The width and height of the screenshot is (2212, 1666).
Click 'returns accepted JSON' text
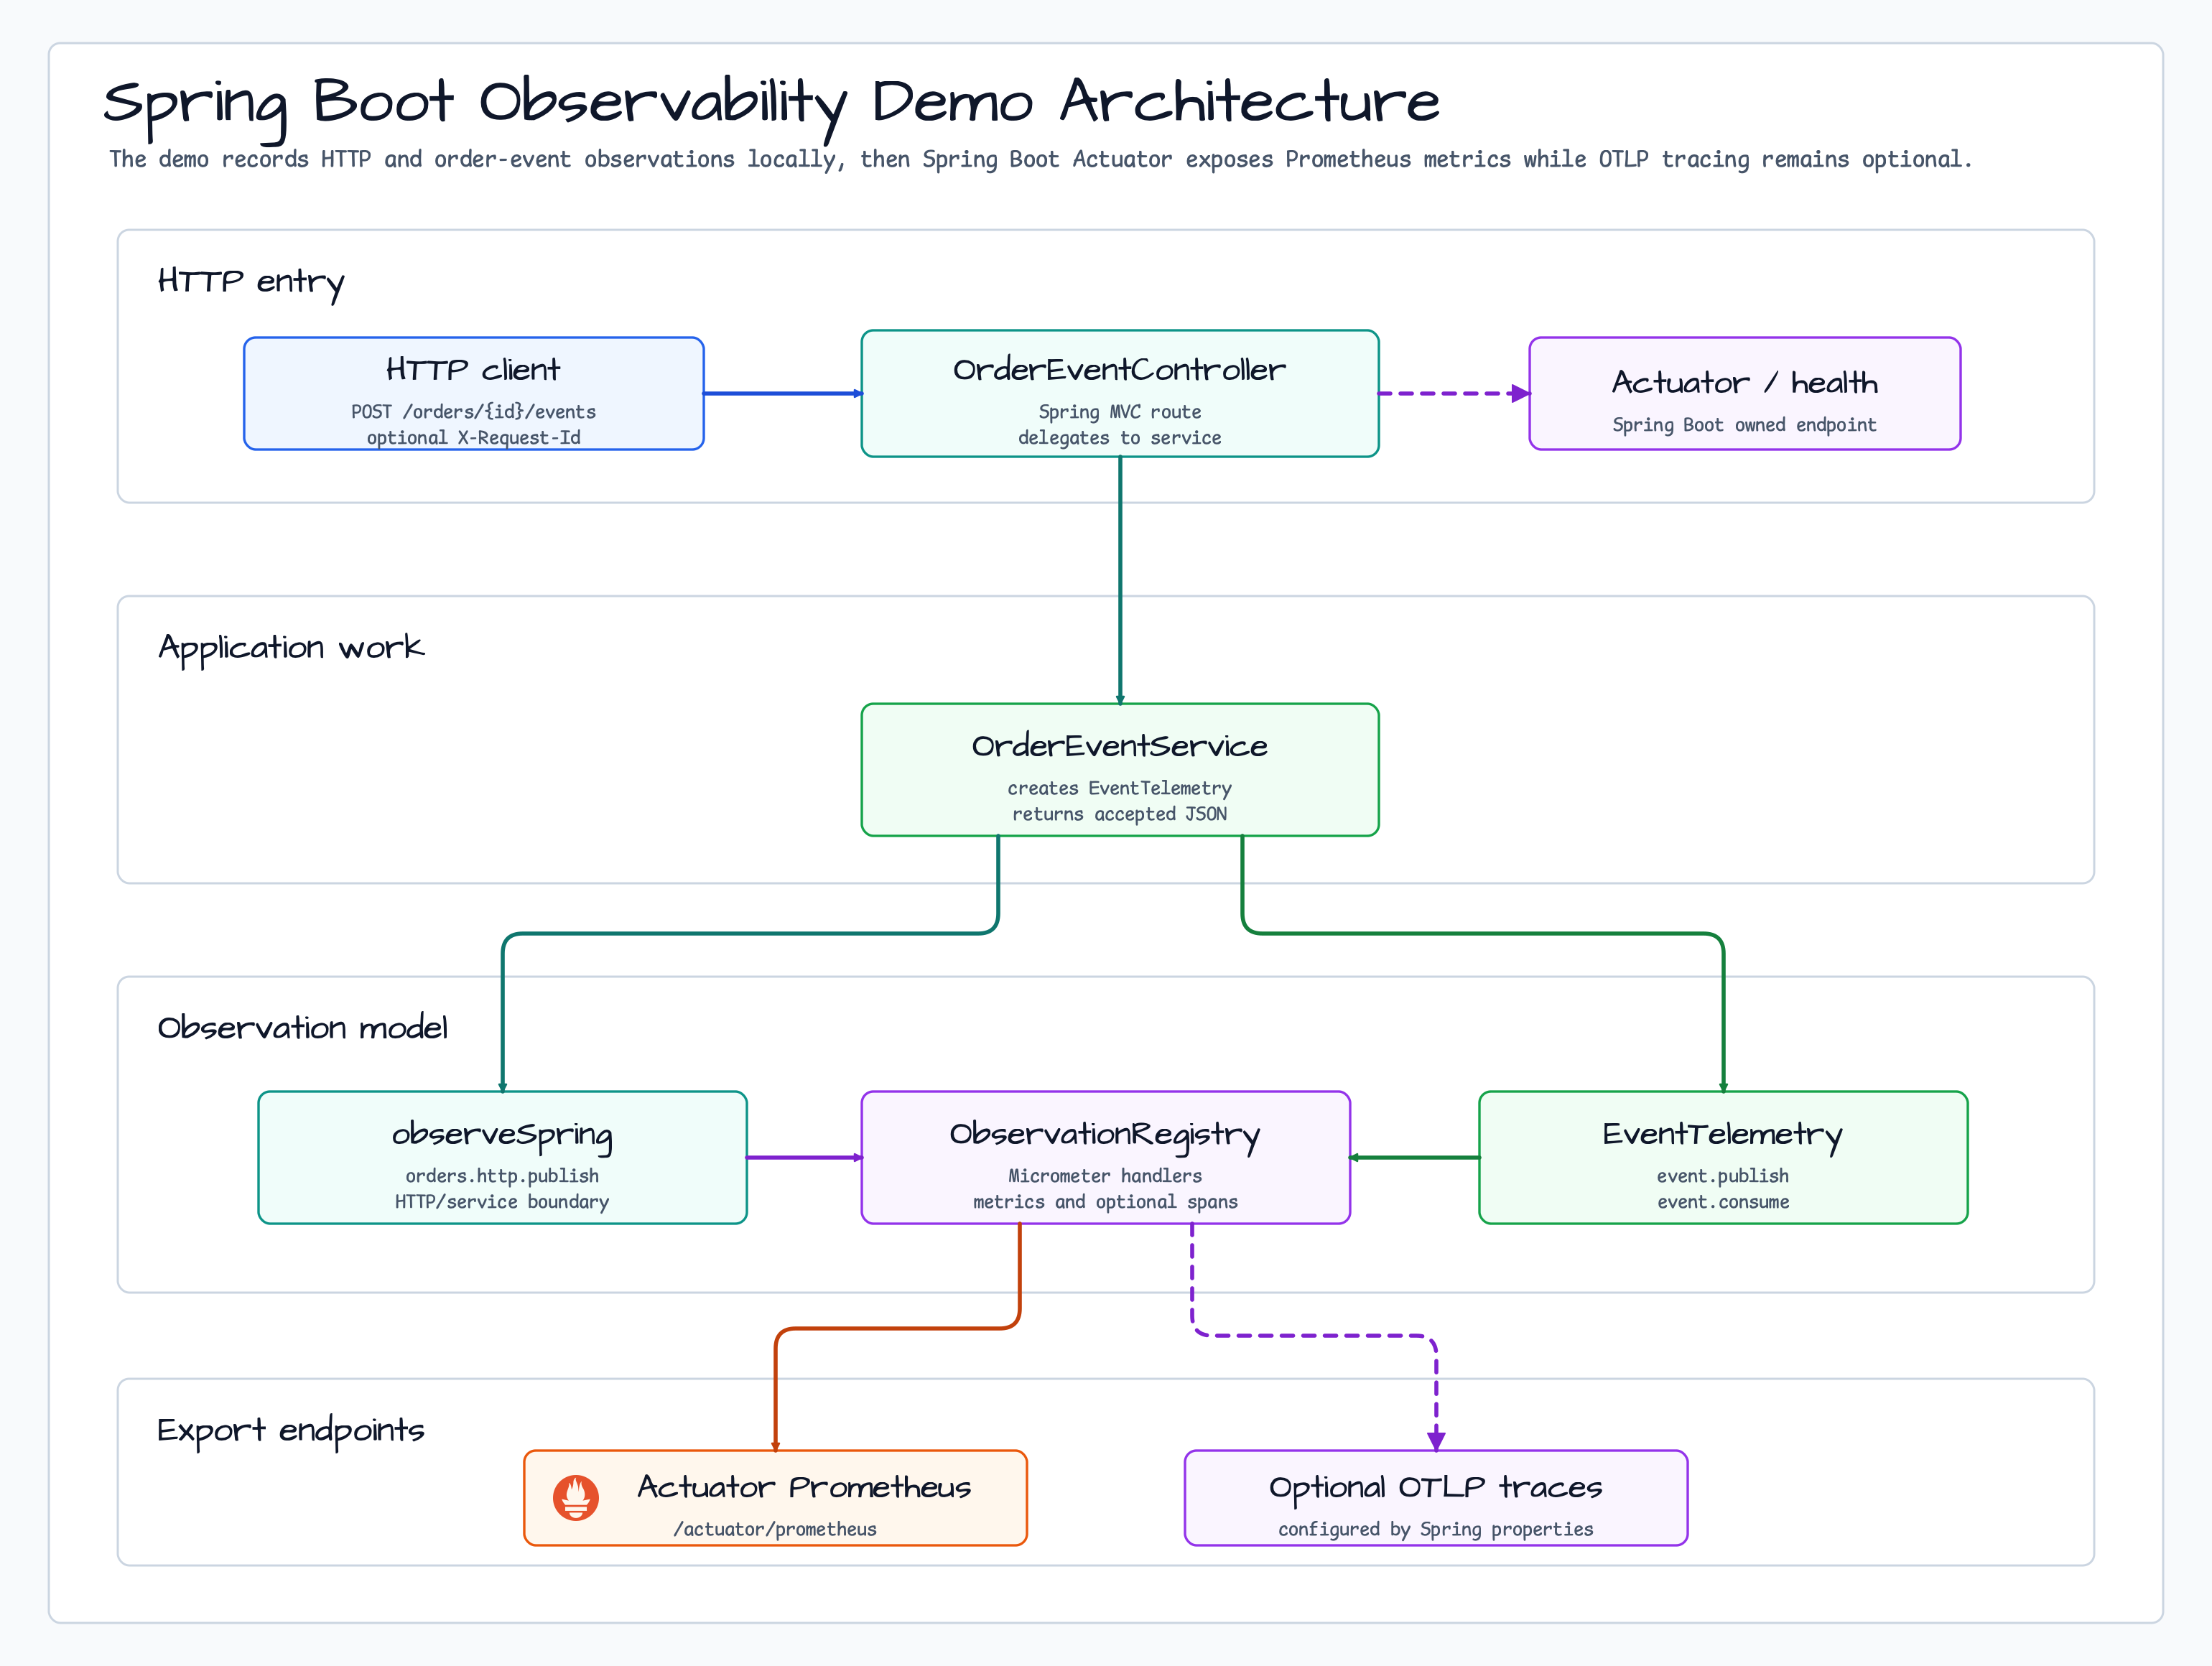pyautogui.click(x=1120, y=814)
